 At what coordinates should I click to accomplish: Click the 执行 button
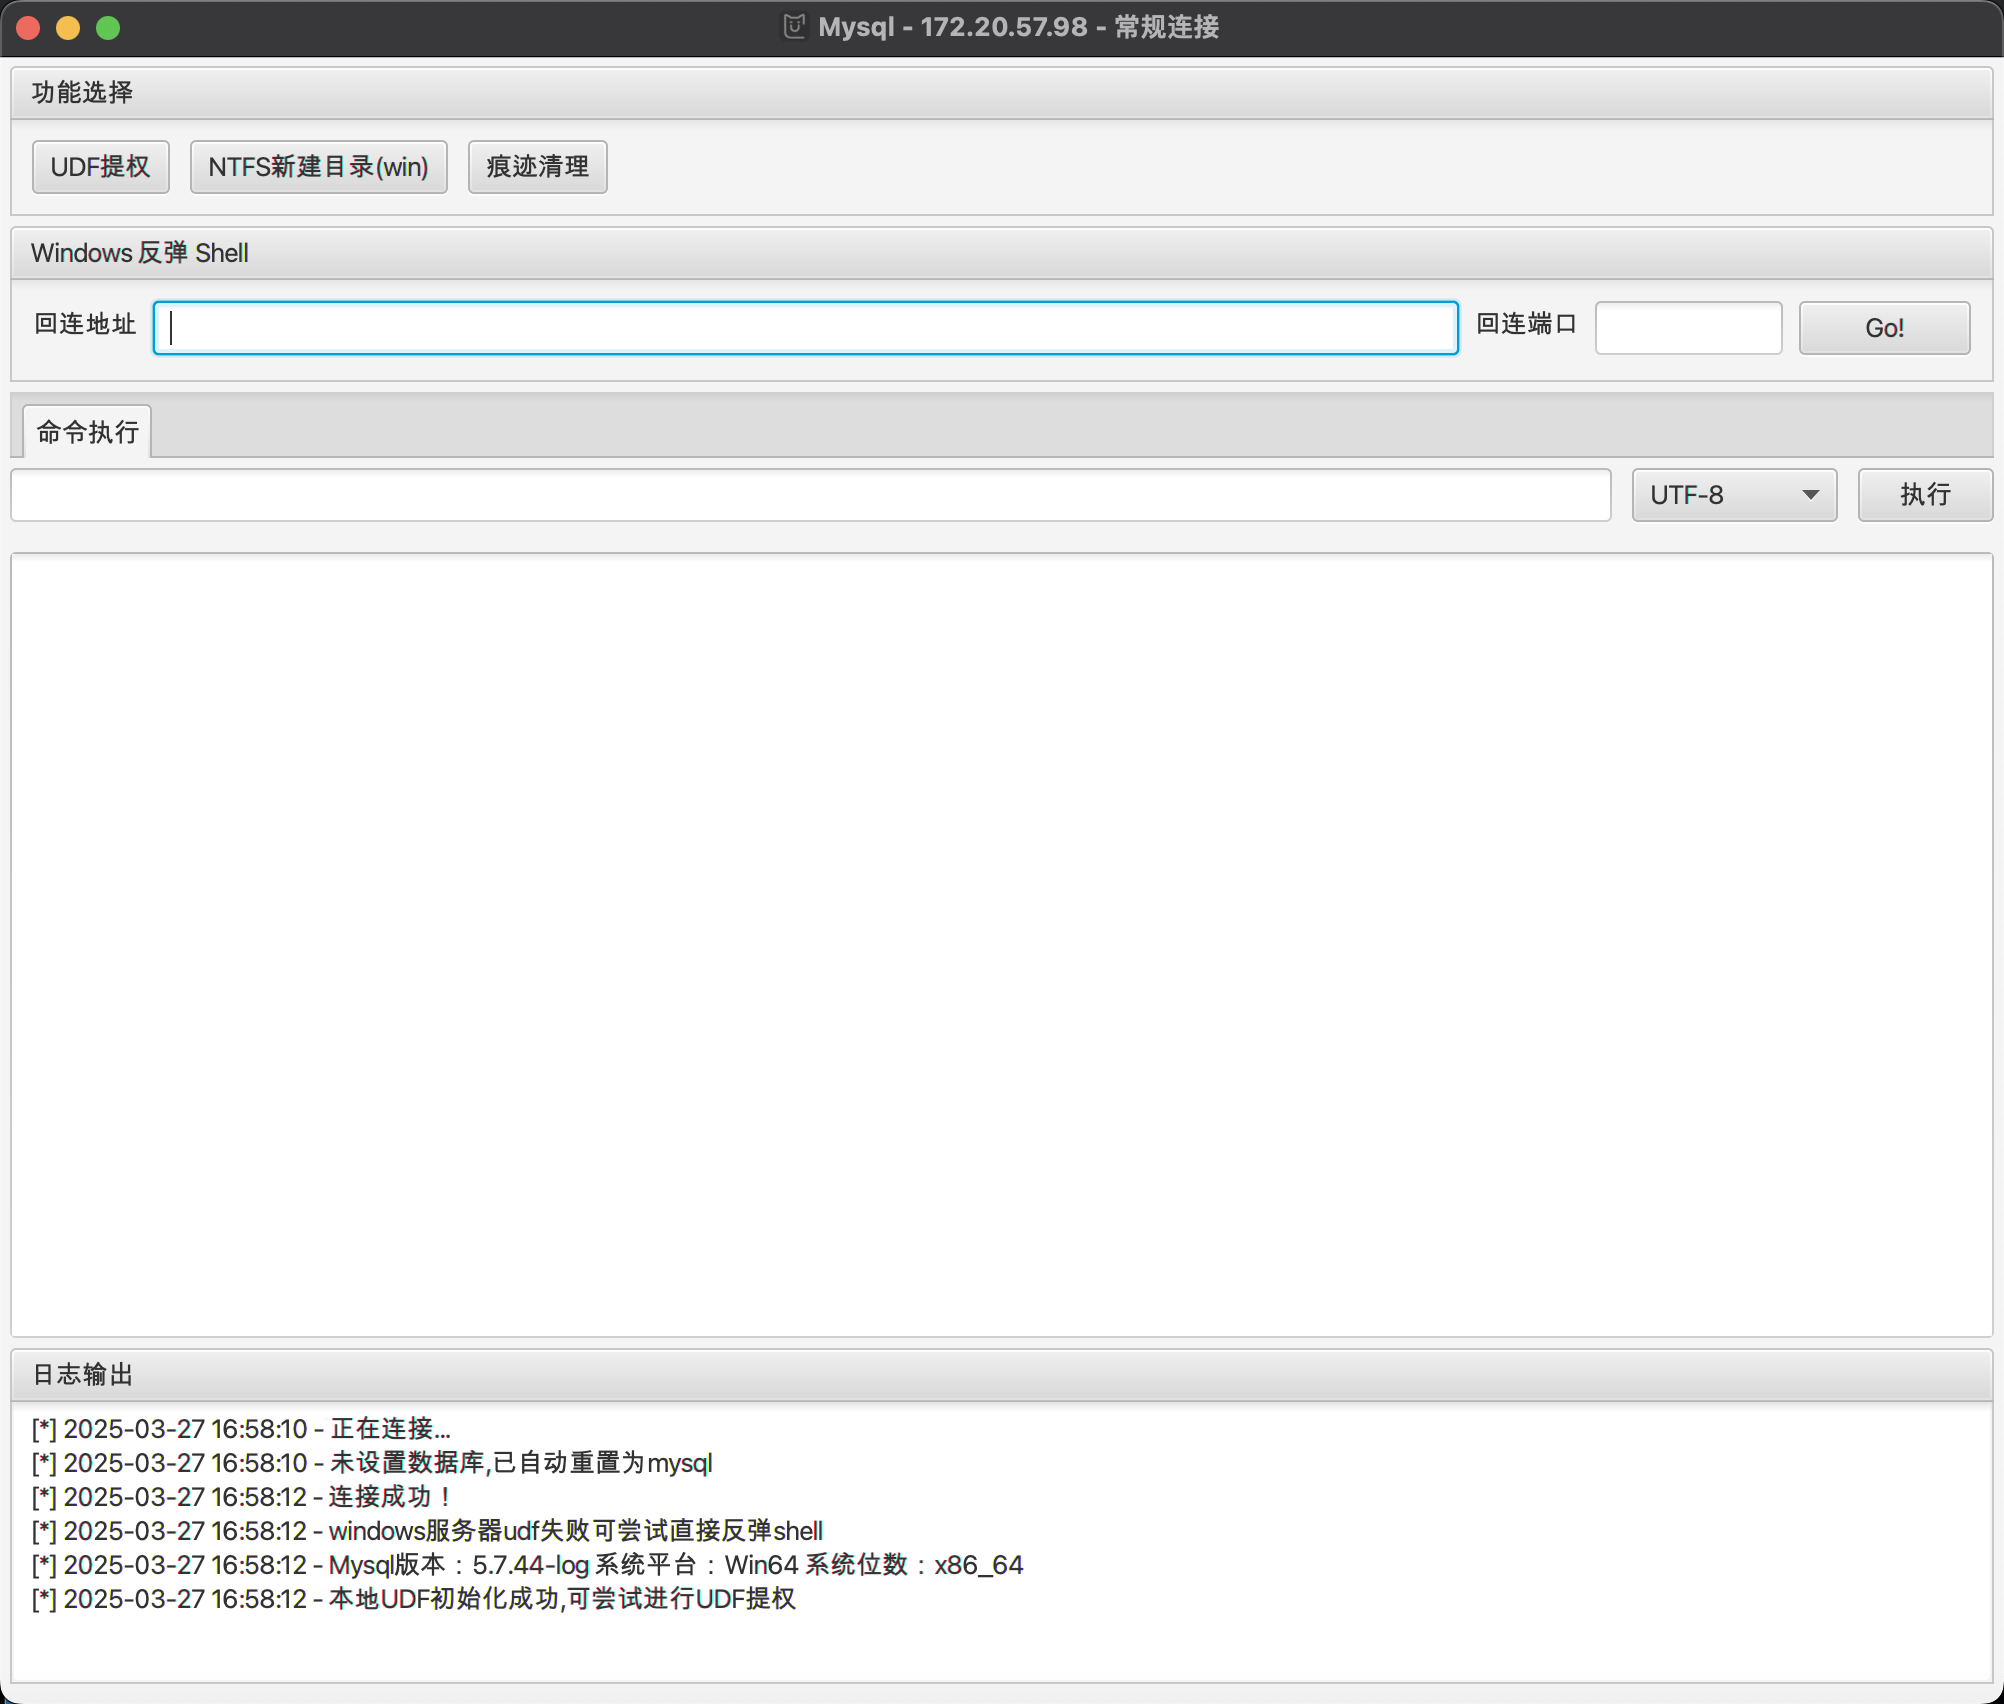click(x=1925, y=495)
